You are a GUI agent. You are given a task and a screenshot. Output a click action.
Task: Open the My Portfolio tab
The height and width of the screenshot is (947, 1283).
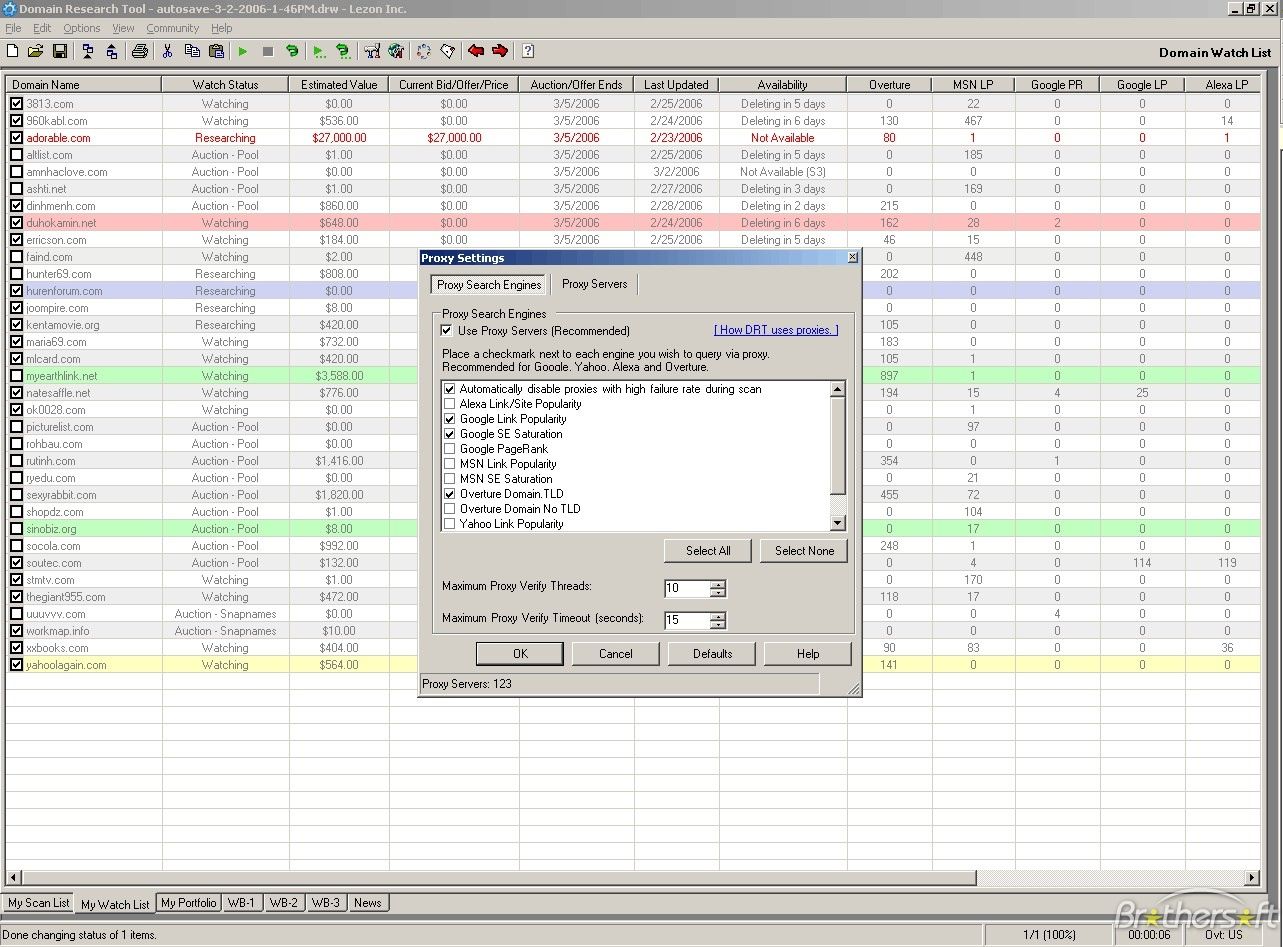(189, 903)
